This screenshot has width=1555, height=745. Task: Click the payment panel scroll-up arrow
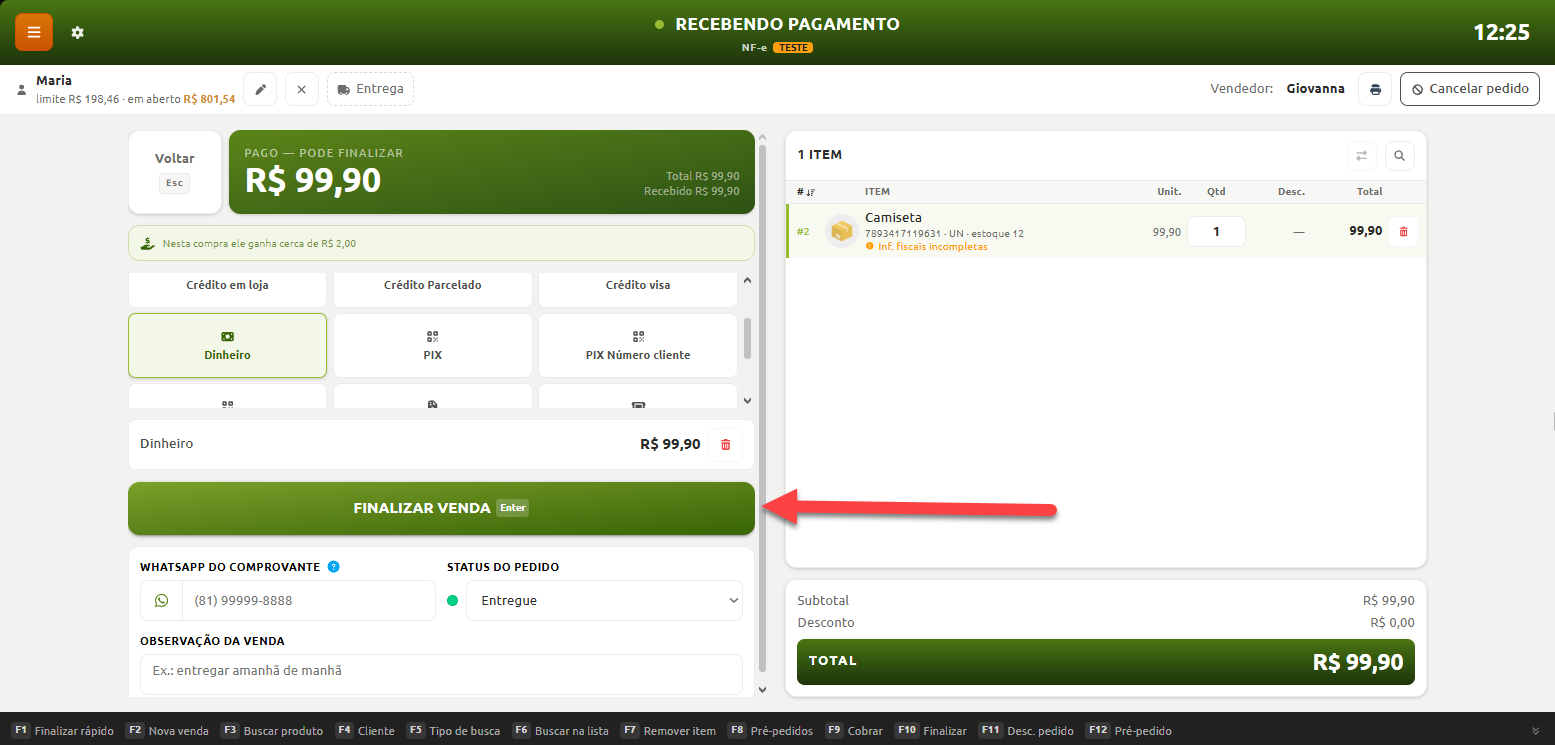coord(762,138)
